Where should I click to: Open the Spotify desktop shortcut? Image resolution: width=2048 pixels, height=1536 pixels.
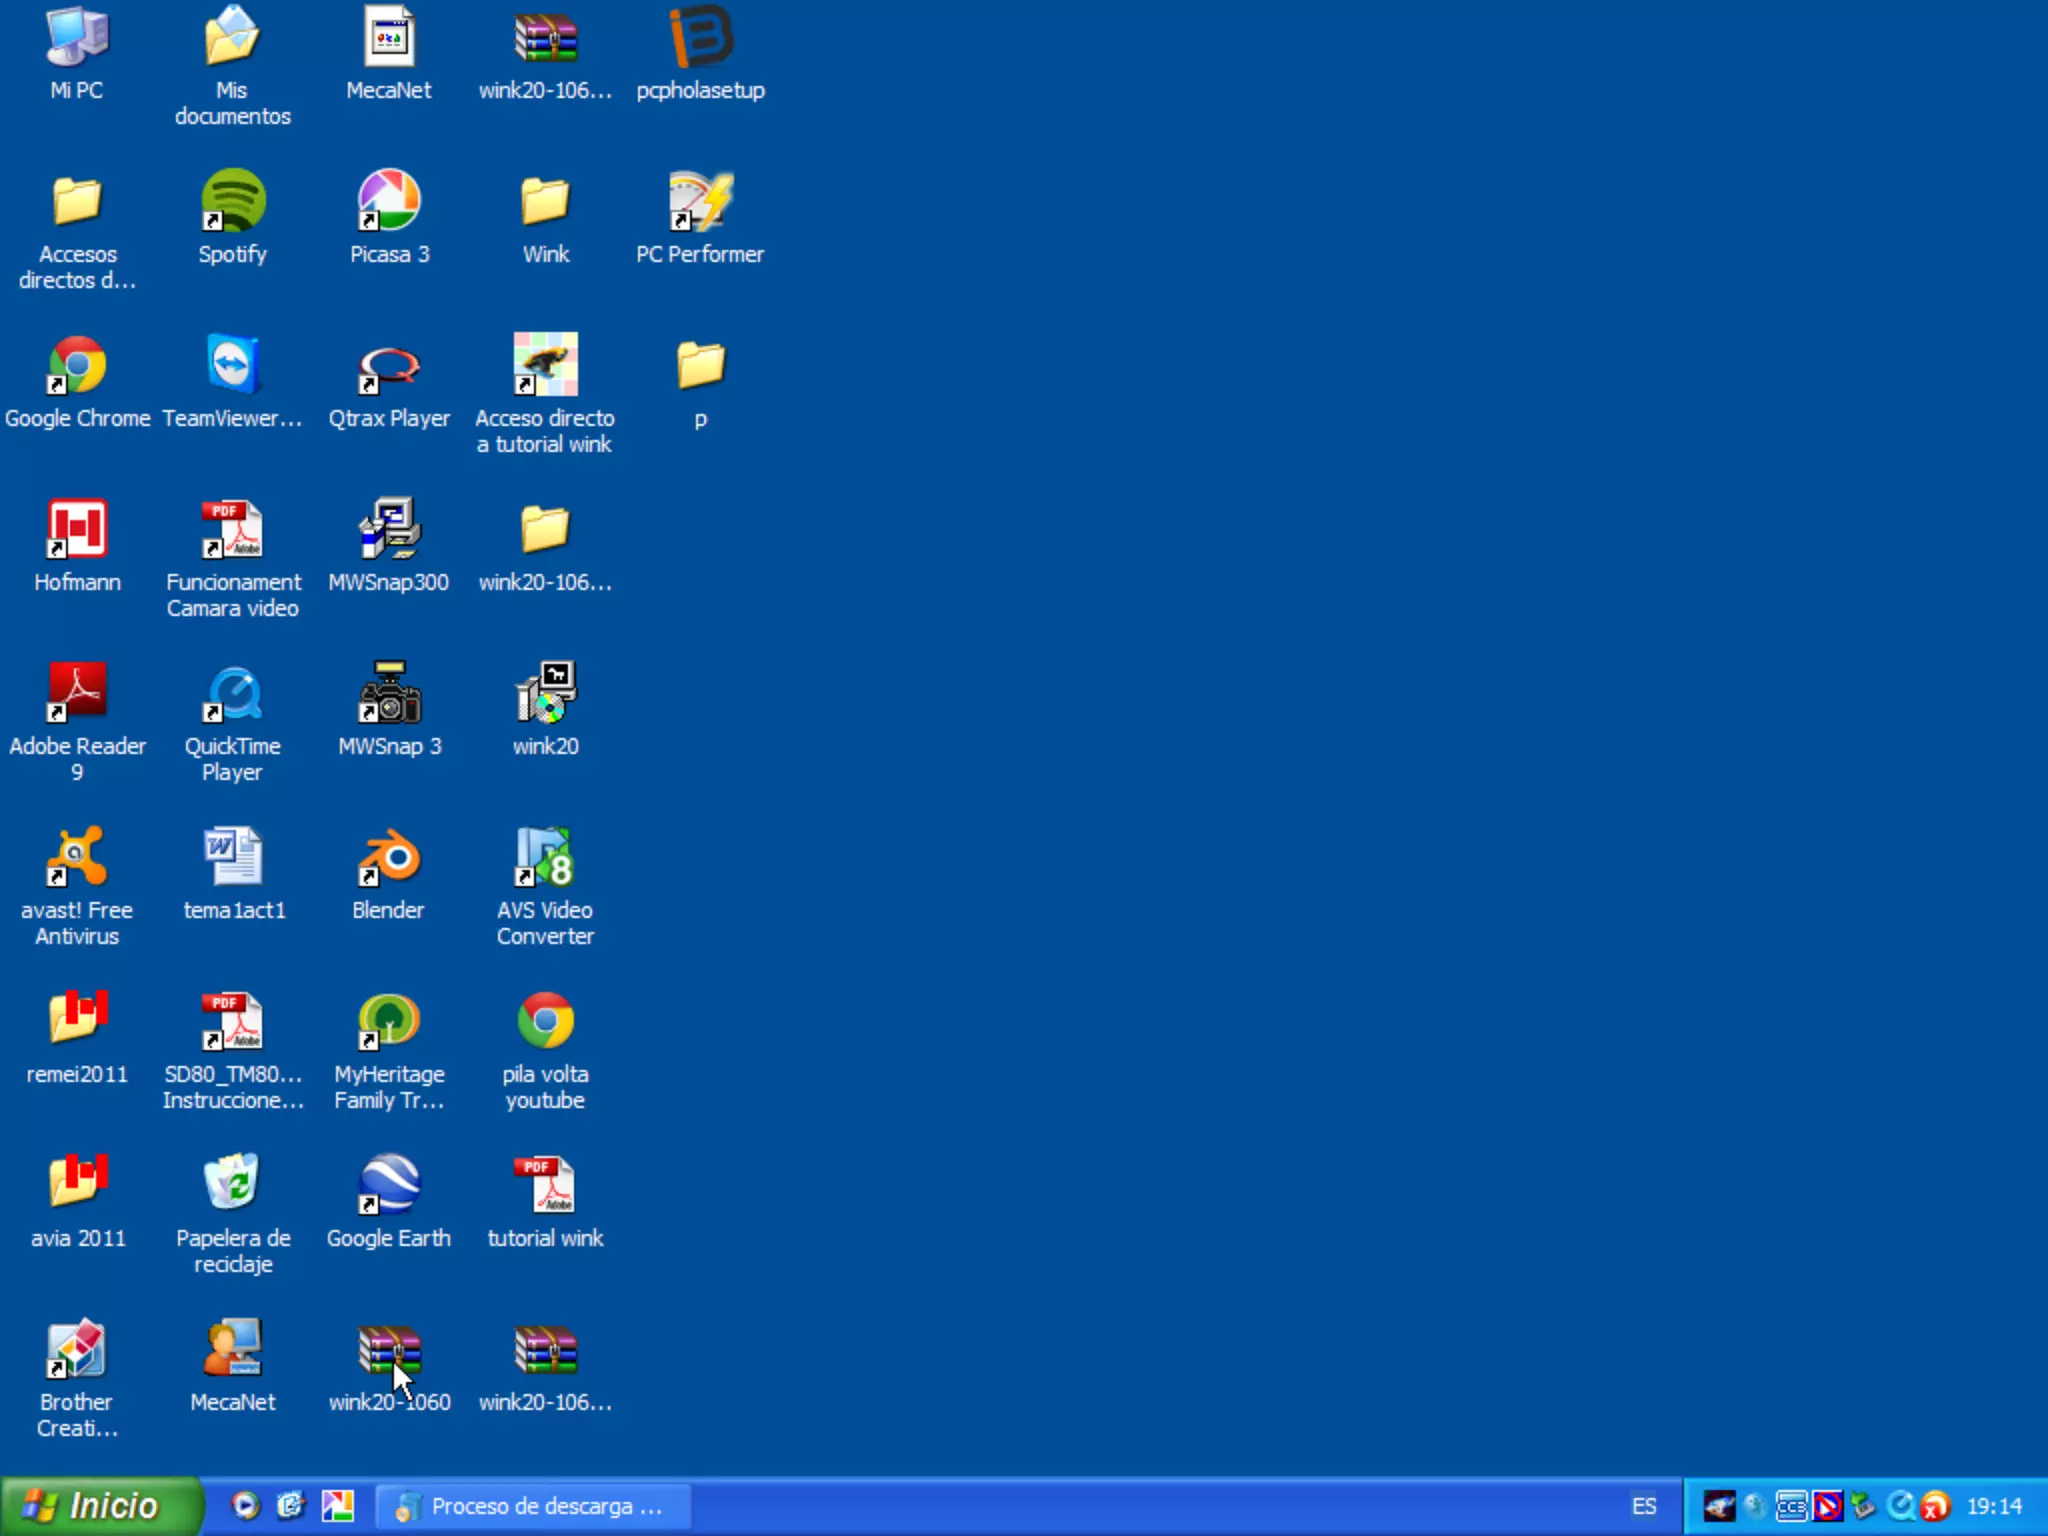point(232,201)
